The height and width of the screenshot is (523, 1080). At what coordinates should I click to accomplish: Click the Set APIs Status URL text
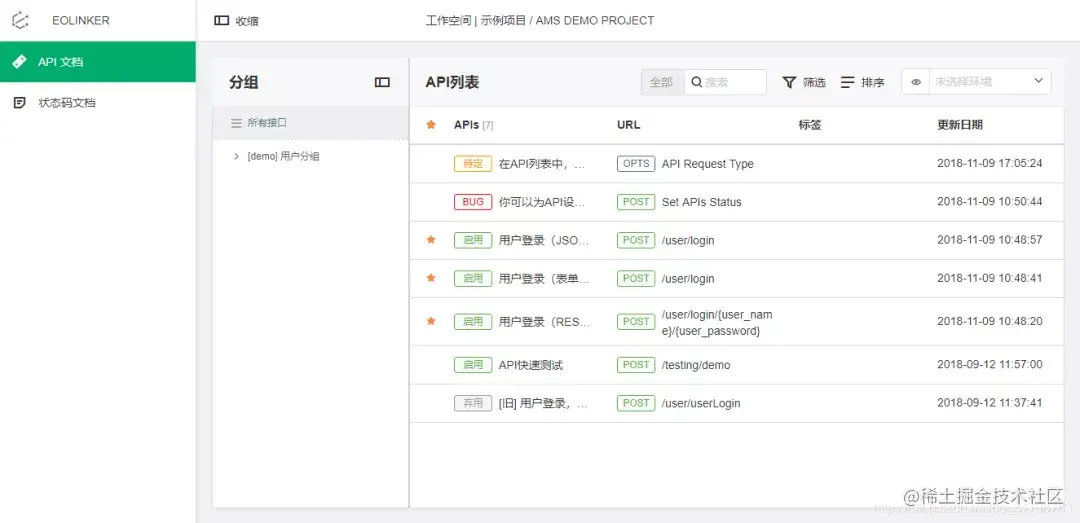(x=701, y=202)
